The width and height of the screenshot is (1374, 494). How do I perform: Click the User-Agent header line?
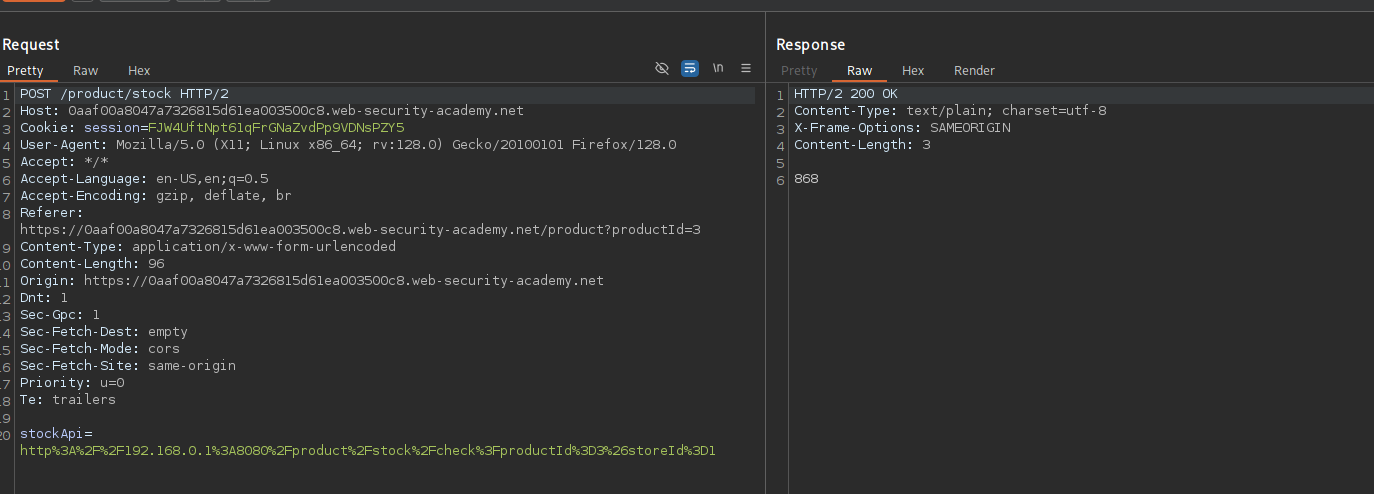pos(348,145)
